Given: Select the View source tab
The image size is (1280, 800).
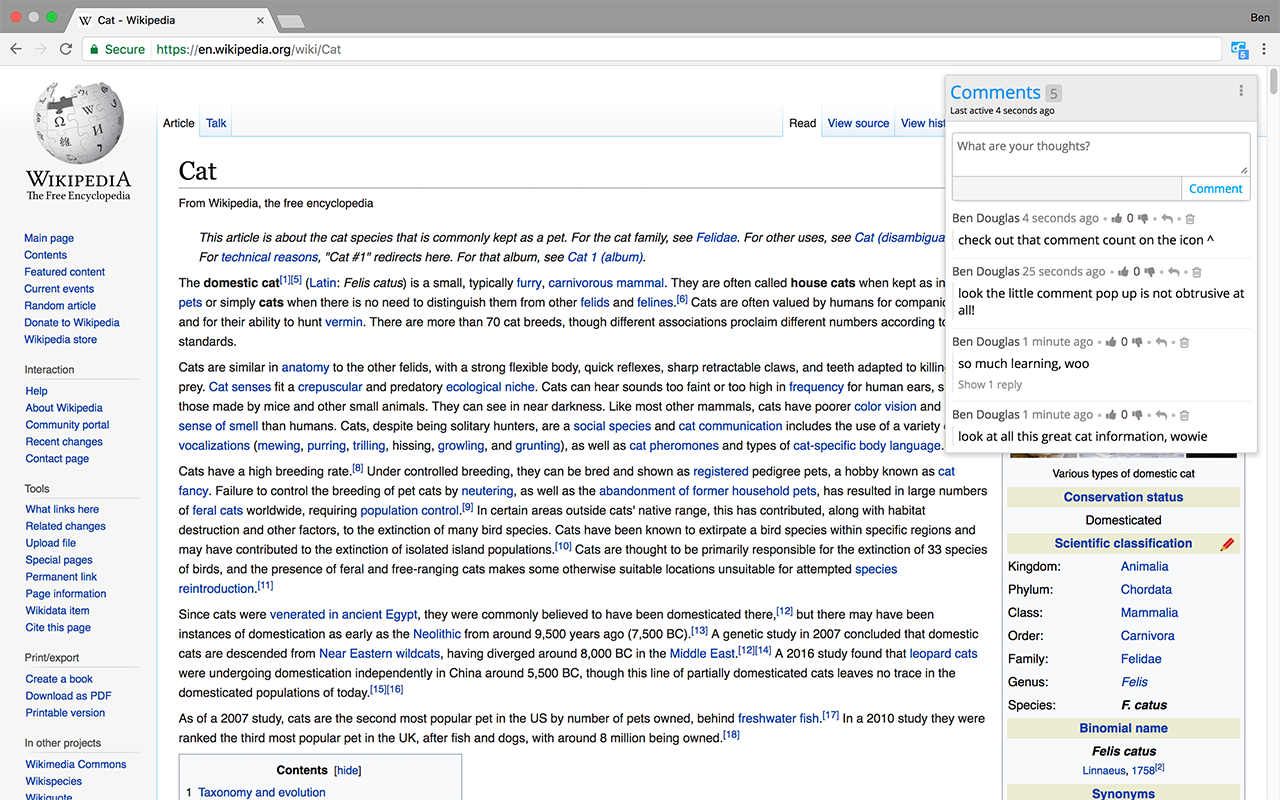Looking at the screenshot, I should (858, 123).
